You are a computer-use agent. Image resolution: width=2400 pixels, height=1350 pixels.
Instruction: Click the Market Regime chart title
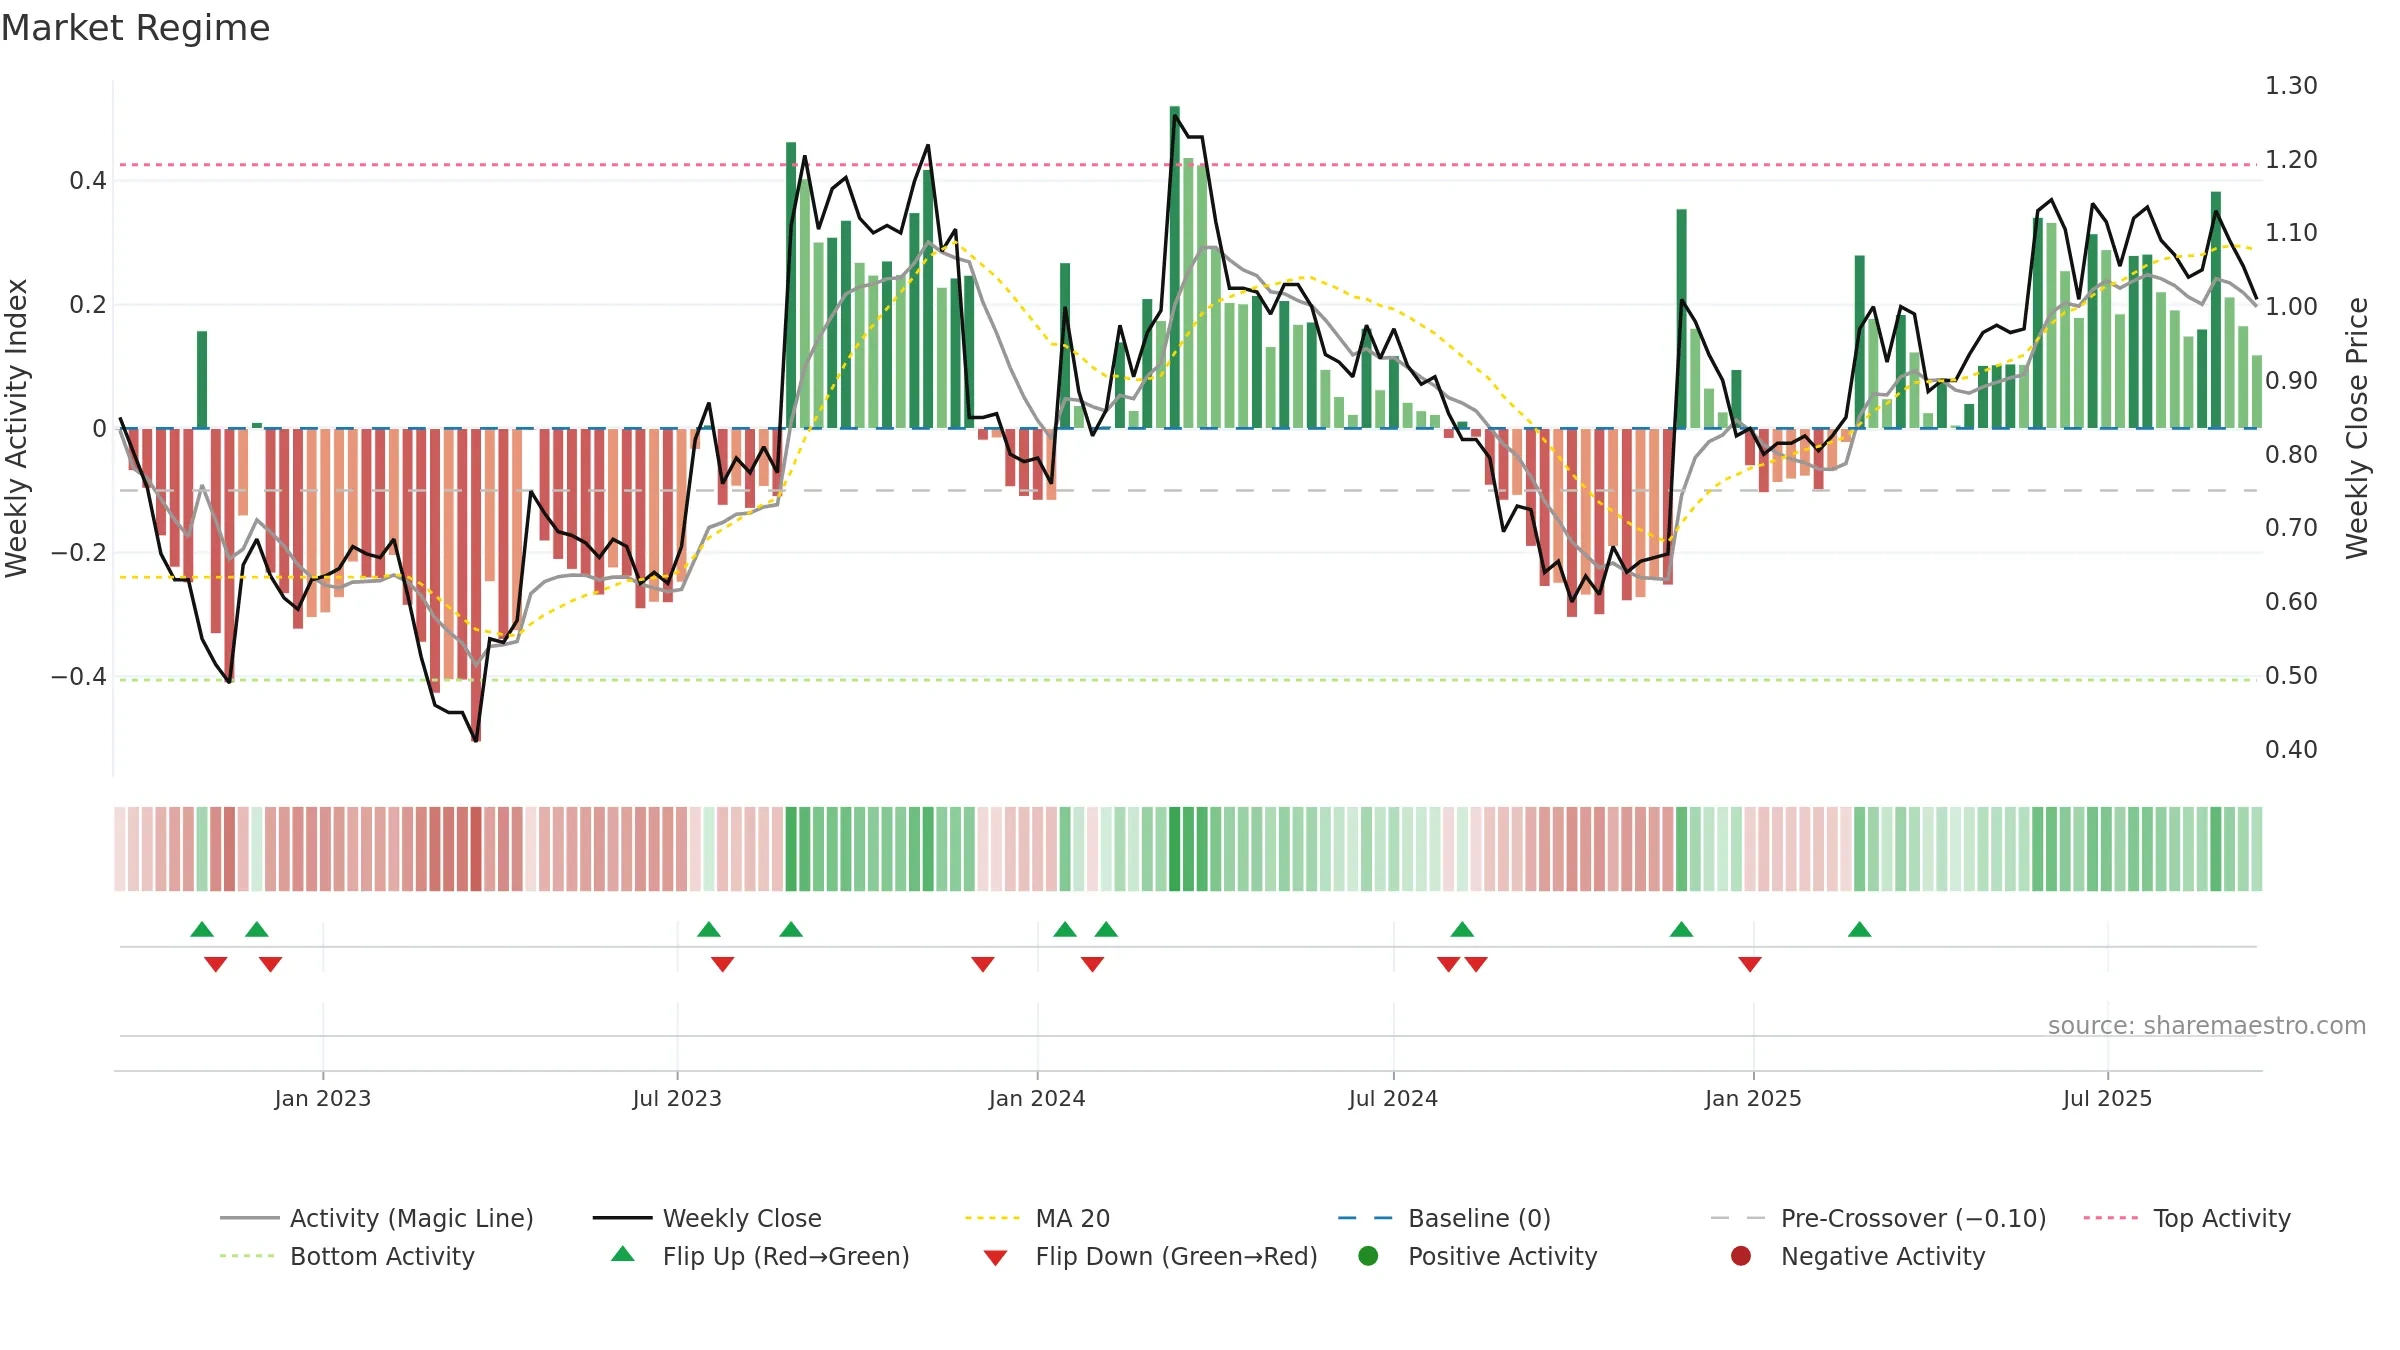pyautogui.click(x=135, y=28)
